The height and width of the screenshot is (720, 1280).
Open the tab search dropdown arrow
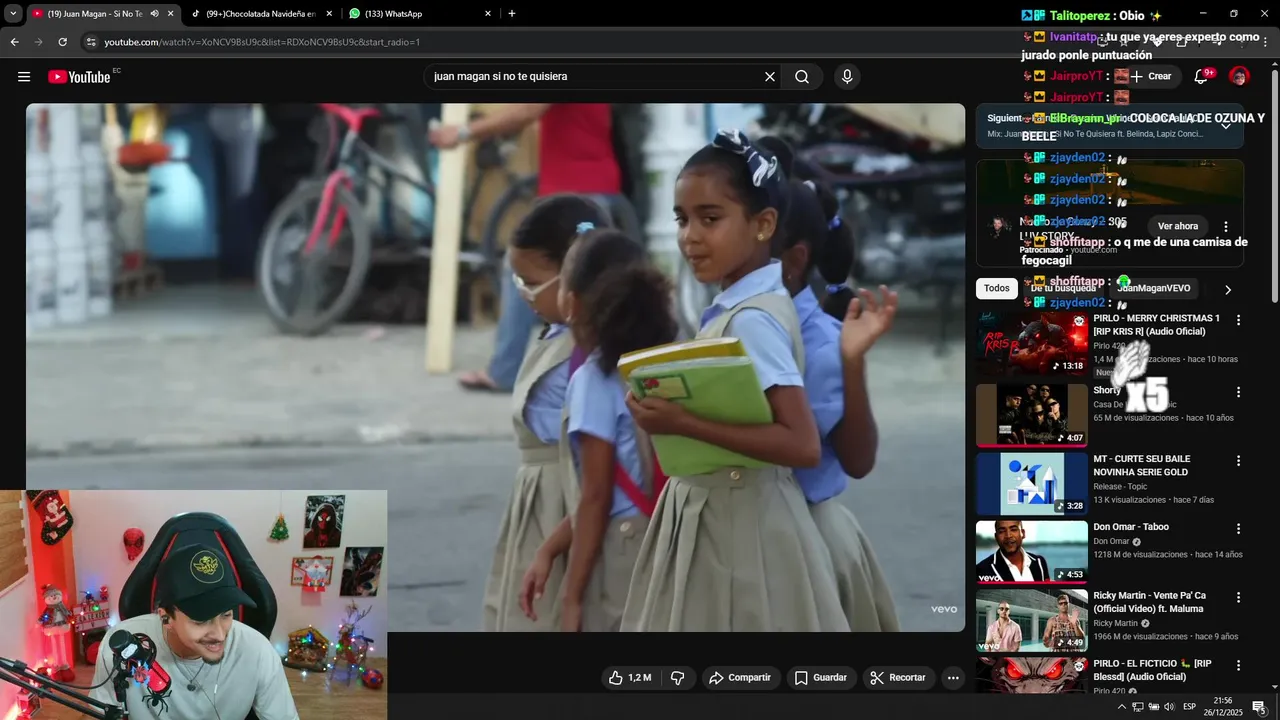[x=13, y=14]
